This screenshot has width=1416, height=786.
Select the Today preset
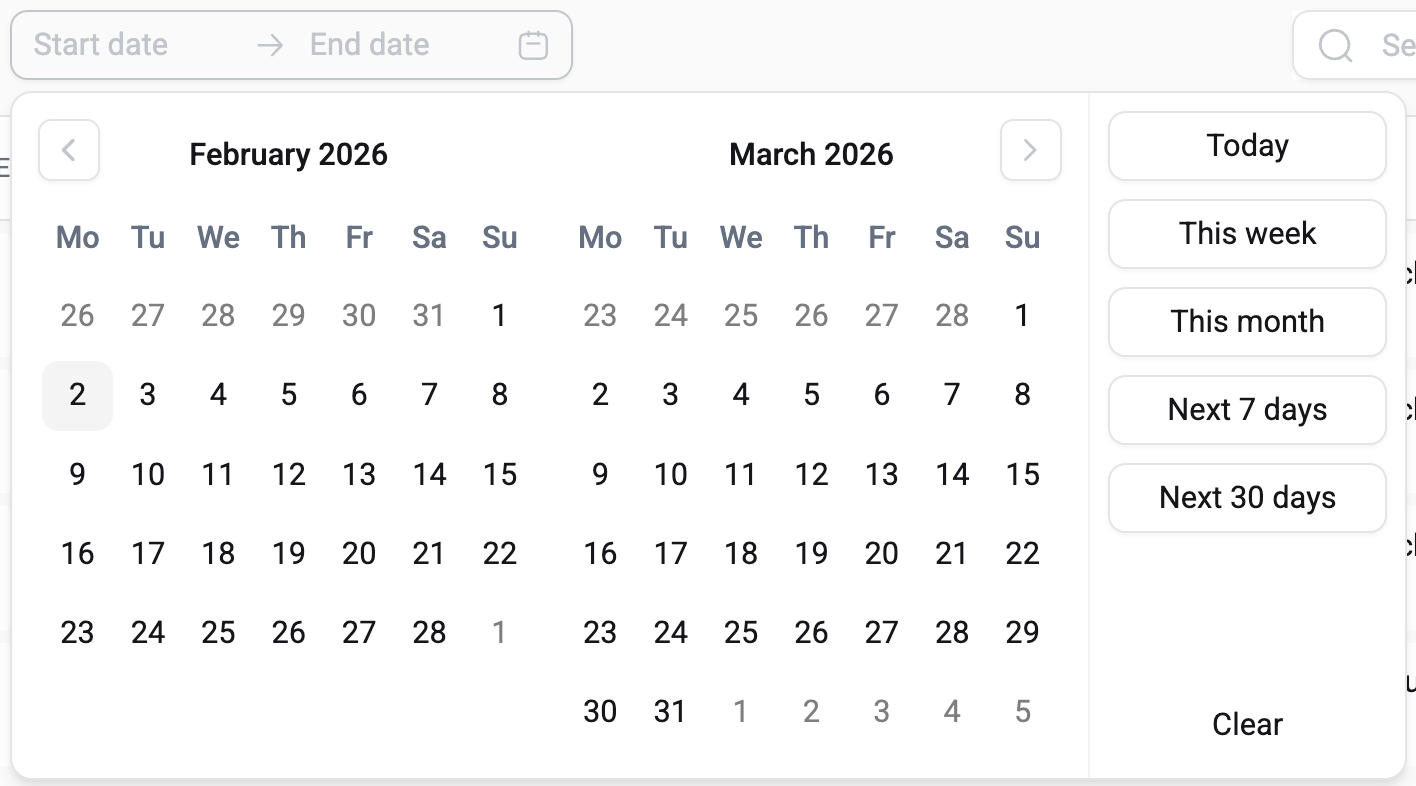point(1247,146)
